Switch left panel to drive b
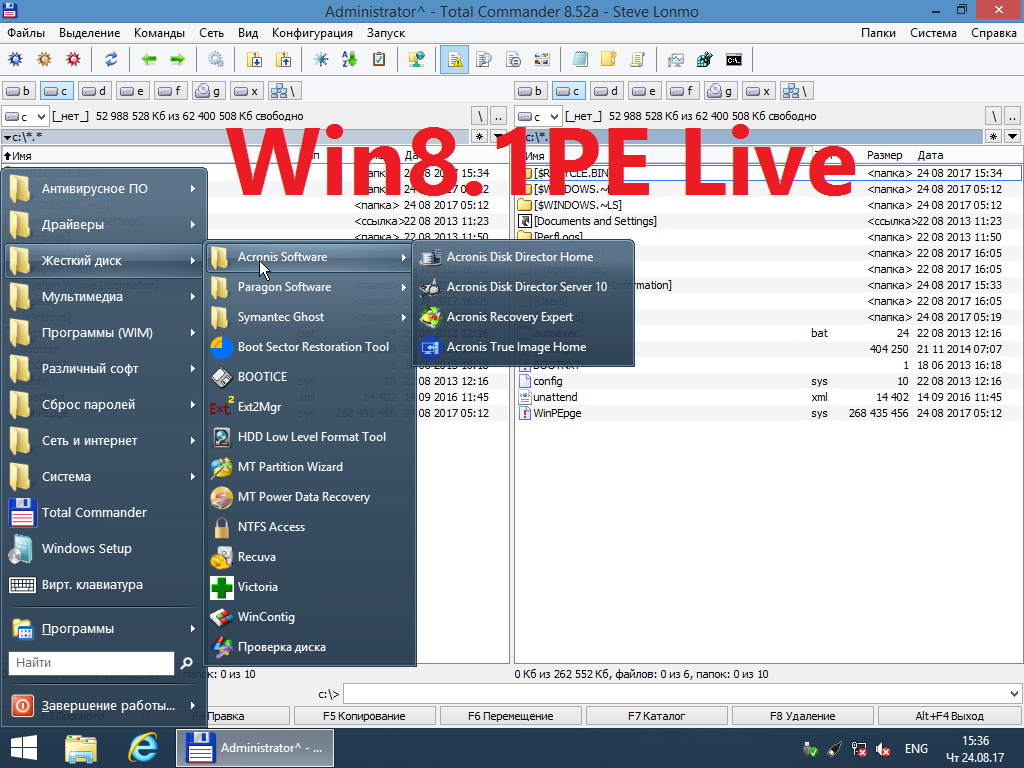The width and height of the screenshot is (1024, 768). (18, 91)
